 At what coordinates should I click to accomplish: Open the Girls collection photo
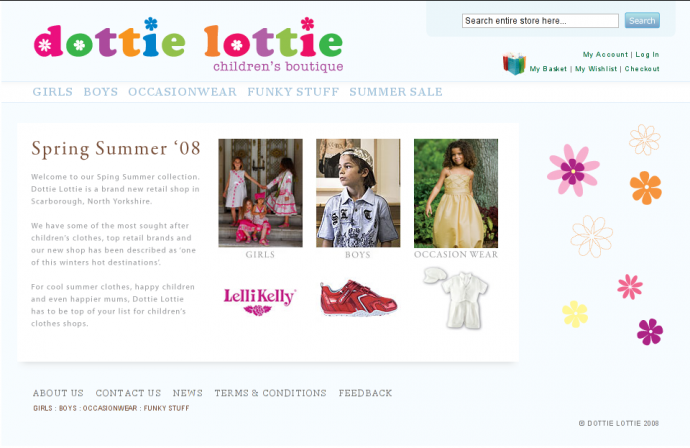pyautogui.click(x=261, y=193)
